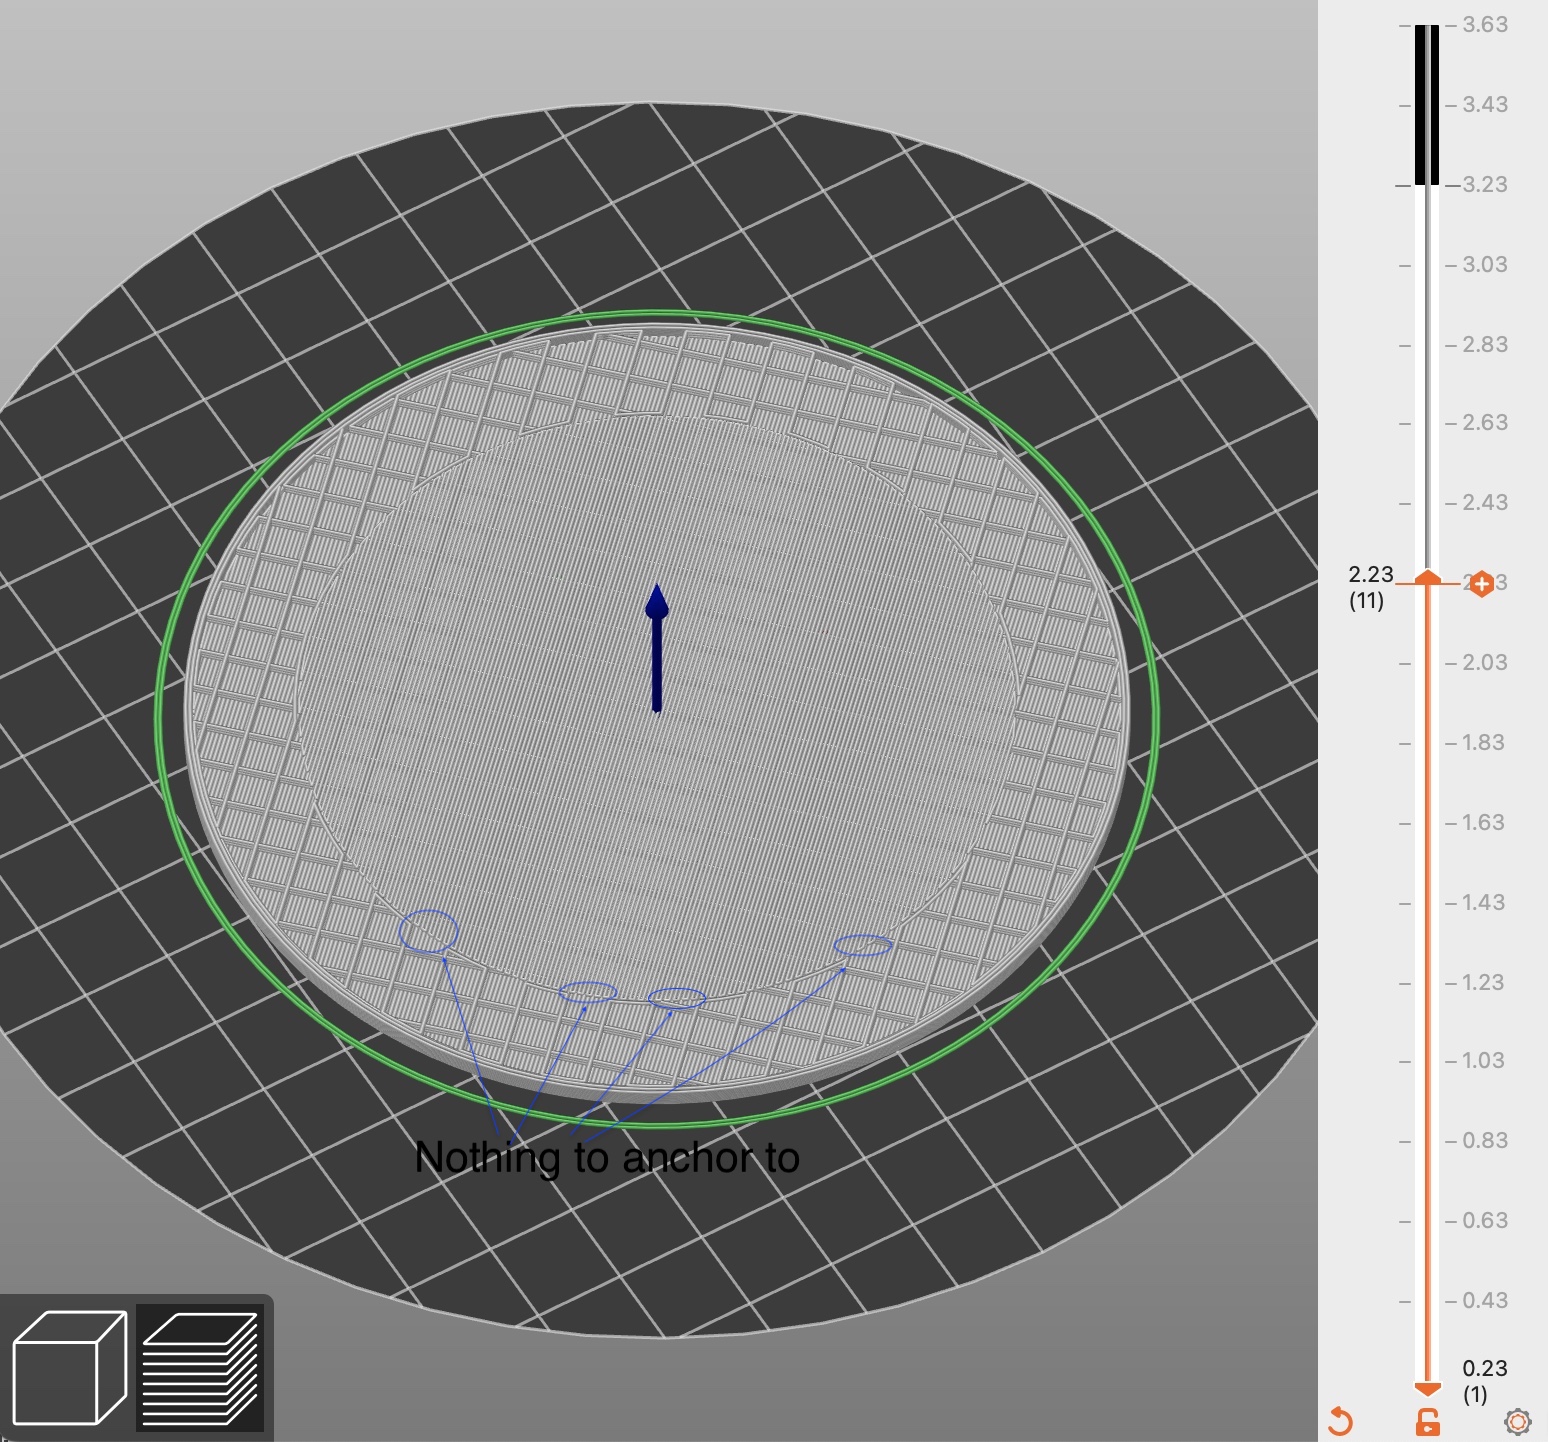Toggle the orange padlock on the slider
Viewport: 1548px width, 1442px height.
pos(1427,1421)
